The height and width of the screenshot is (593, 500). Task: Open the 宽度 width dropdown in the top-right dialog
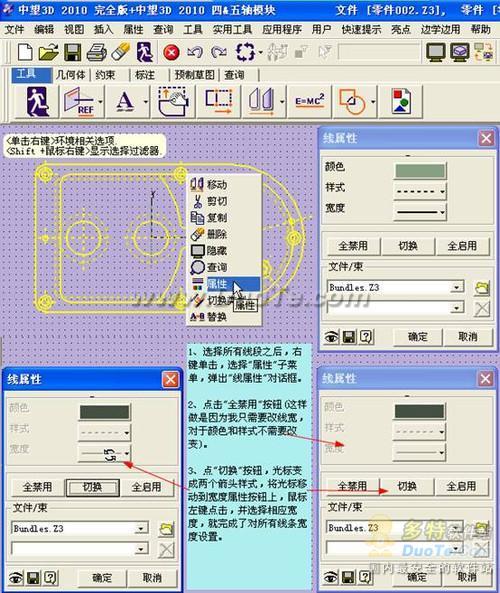420,212
